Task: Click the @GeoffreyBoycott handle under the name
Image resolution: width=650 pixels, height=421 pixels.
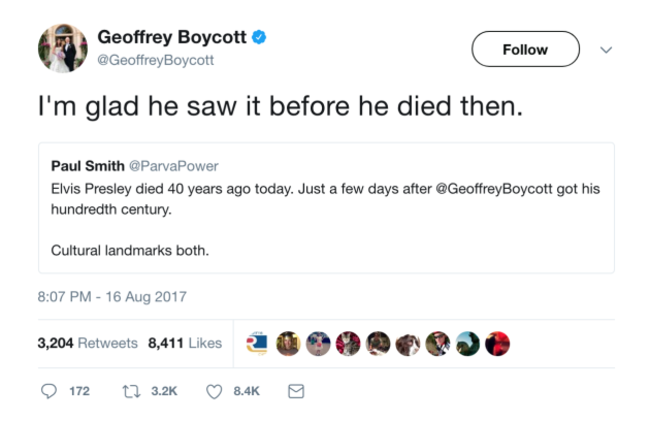Action: coord(155,60)
